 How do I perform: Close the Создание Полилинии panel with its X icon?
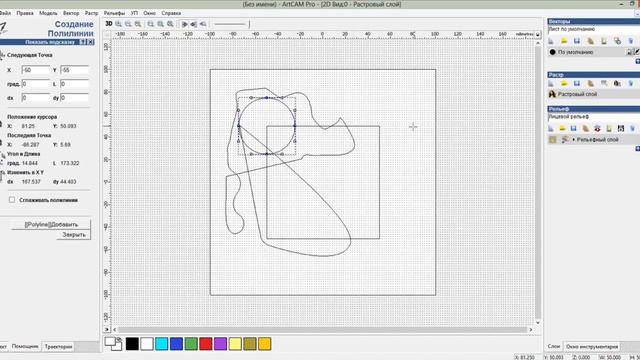(91, 42)
